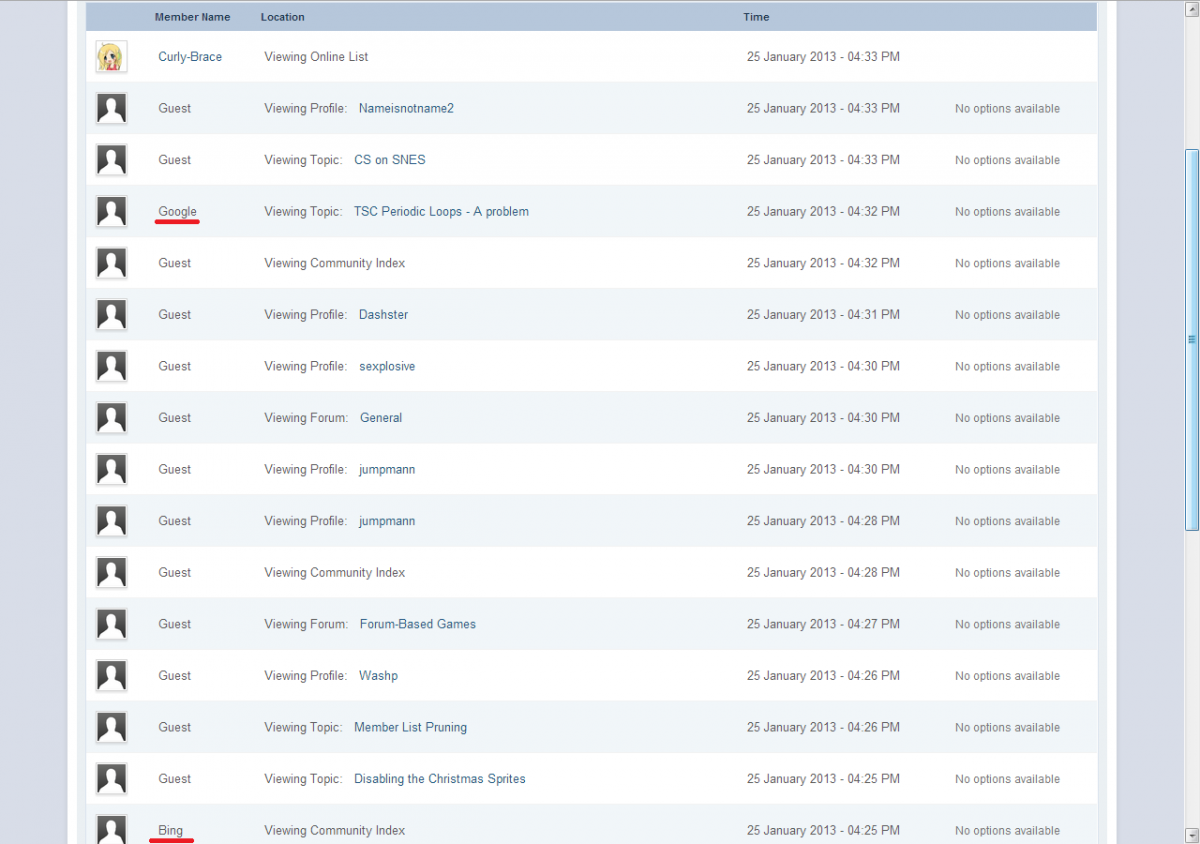Open the Forum-Based Games forum link
The width and height of the screenshot is (1200, 844).
coord(418,624)
